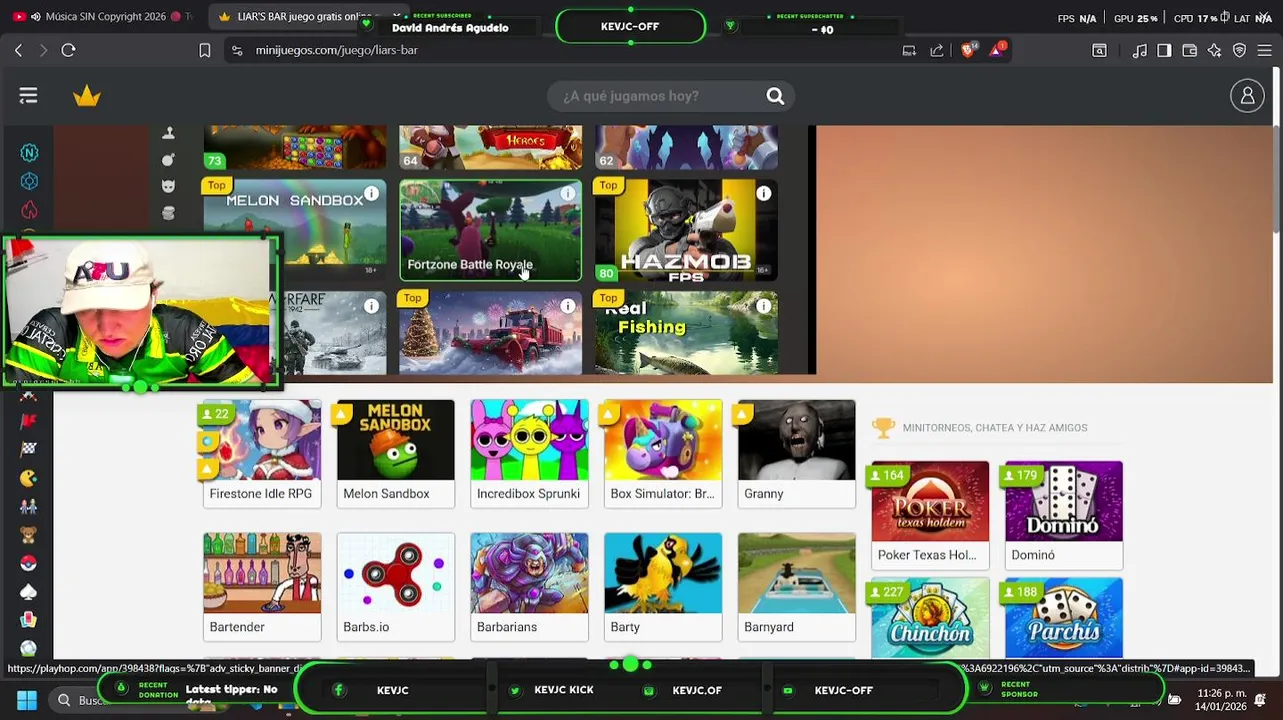Click info icon on HAZMOB FPS tile
This screenshot has width=1283, height=720.
[763, 193]
